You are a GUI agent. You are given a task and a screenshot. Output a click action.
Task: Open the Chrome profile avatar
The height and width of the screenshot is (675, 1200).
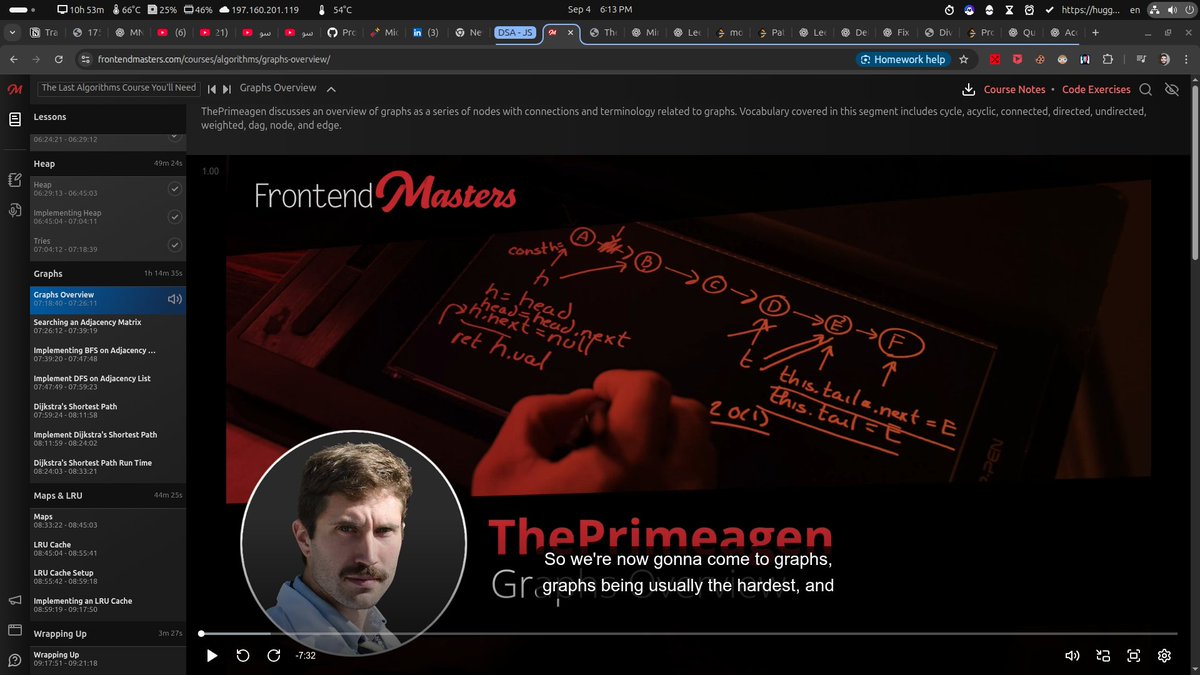coord(1164,59)
